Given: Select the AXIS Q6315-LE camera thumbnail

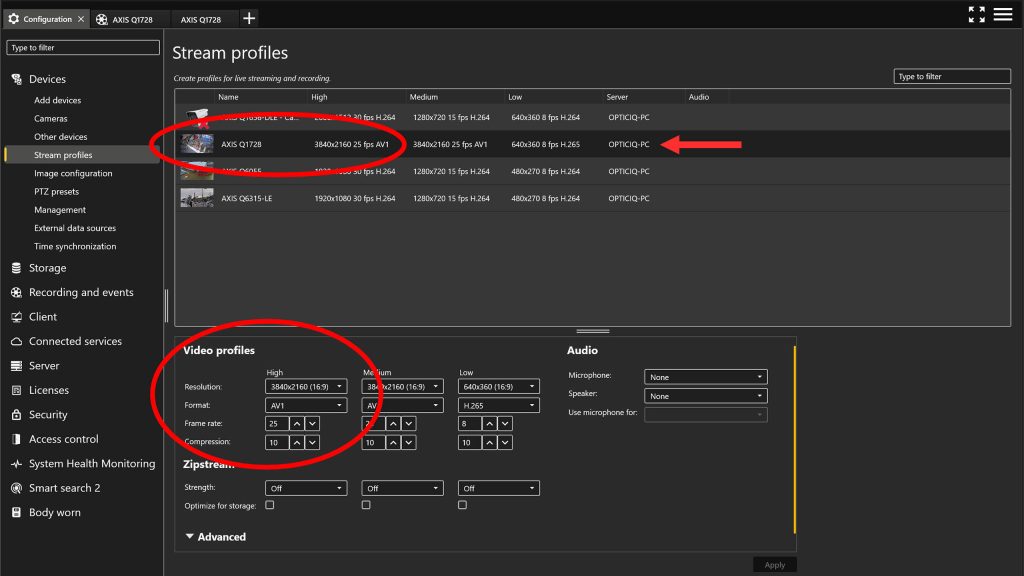Looking at the screenshot, I should (197, 198).
